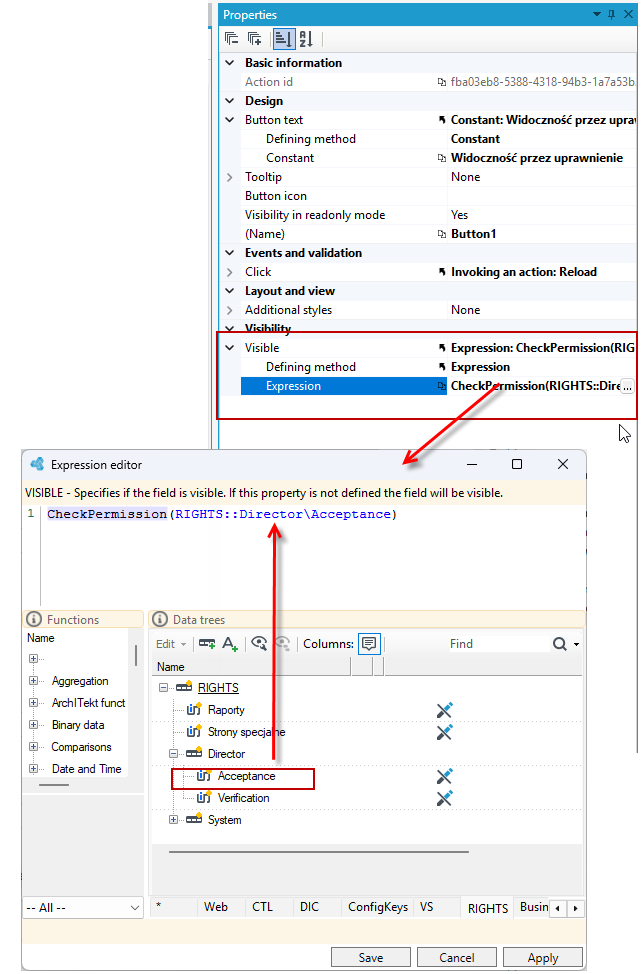Add new tree node with plus icon
The image size is (644, 974).
207,644
